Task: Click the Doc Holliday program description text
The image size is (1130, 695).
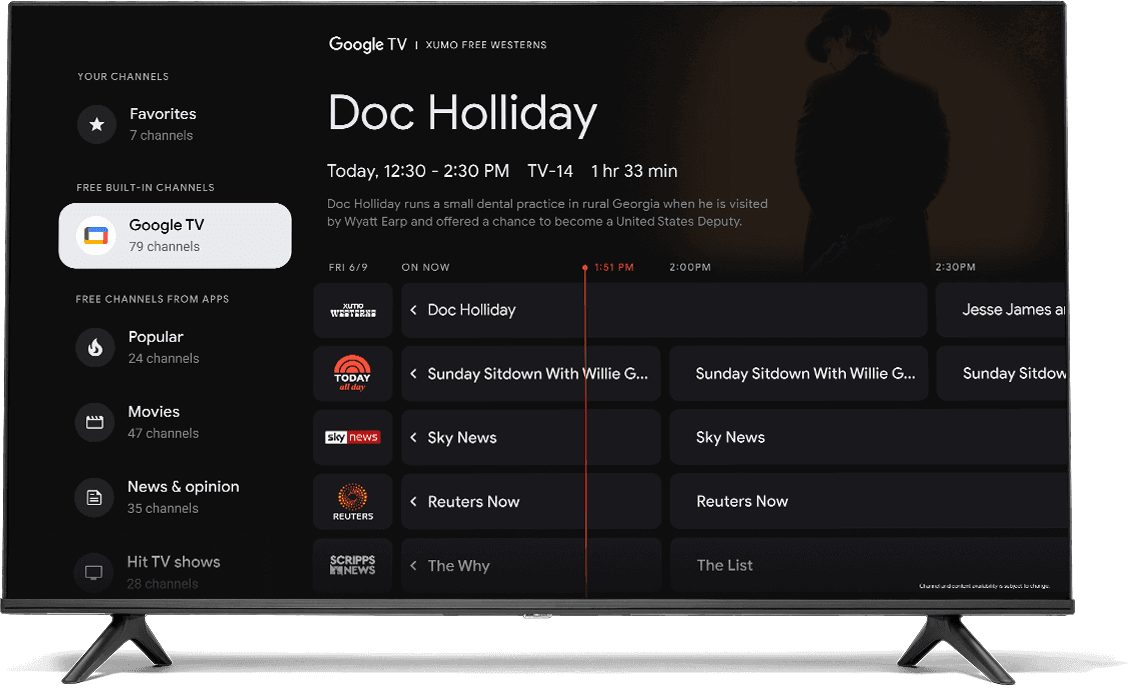Action: (547, 213)
